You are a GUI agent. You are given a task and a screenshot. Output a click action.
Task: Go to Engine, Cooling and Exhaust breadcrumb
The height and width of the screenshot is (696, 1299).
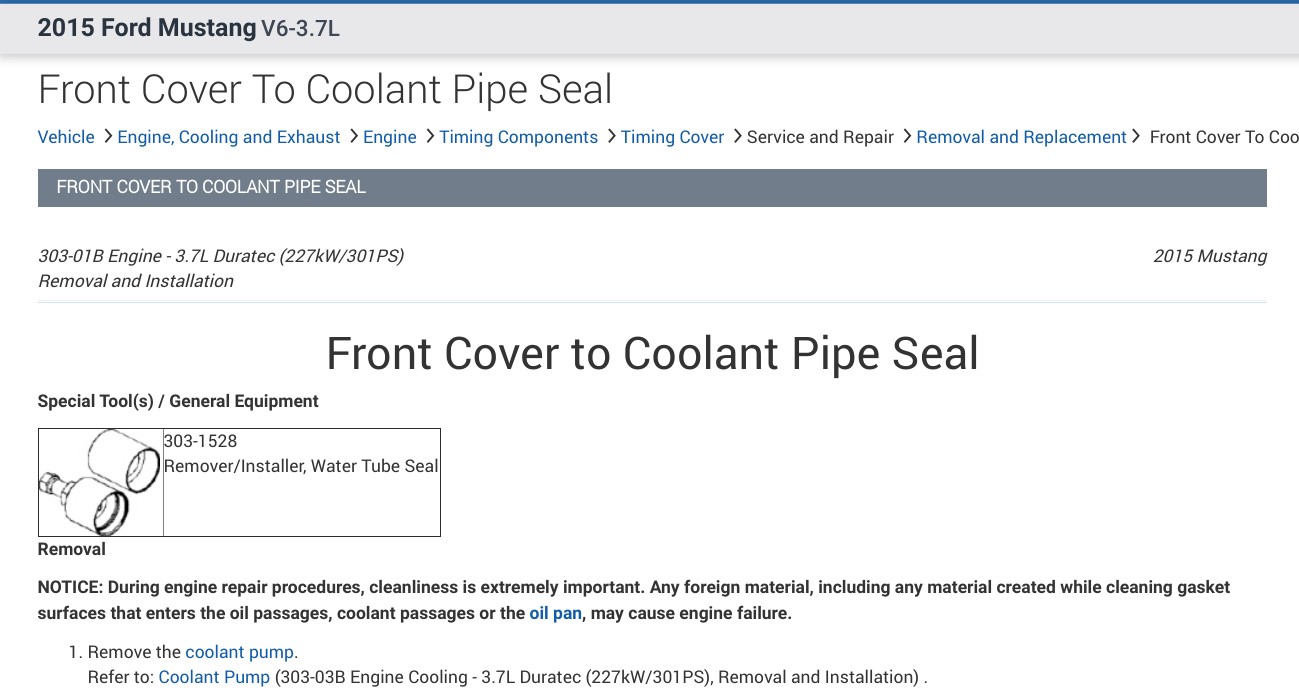point(229,137)
